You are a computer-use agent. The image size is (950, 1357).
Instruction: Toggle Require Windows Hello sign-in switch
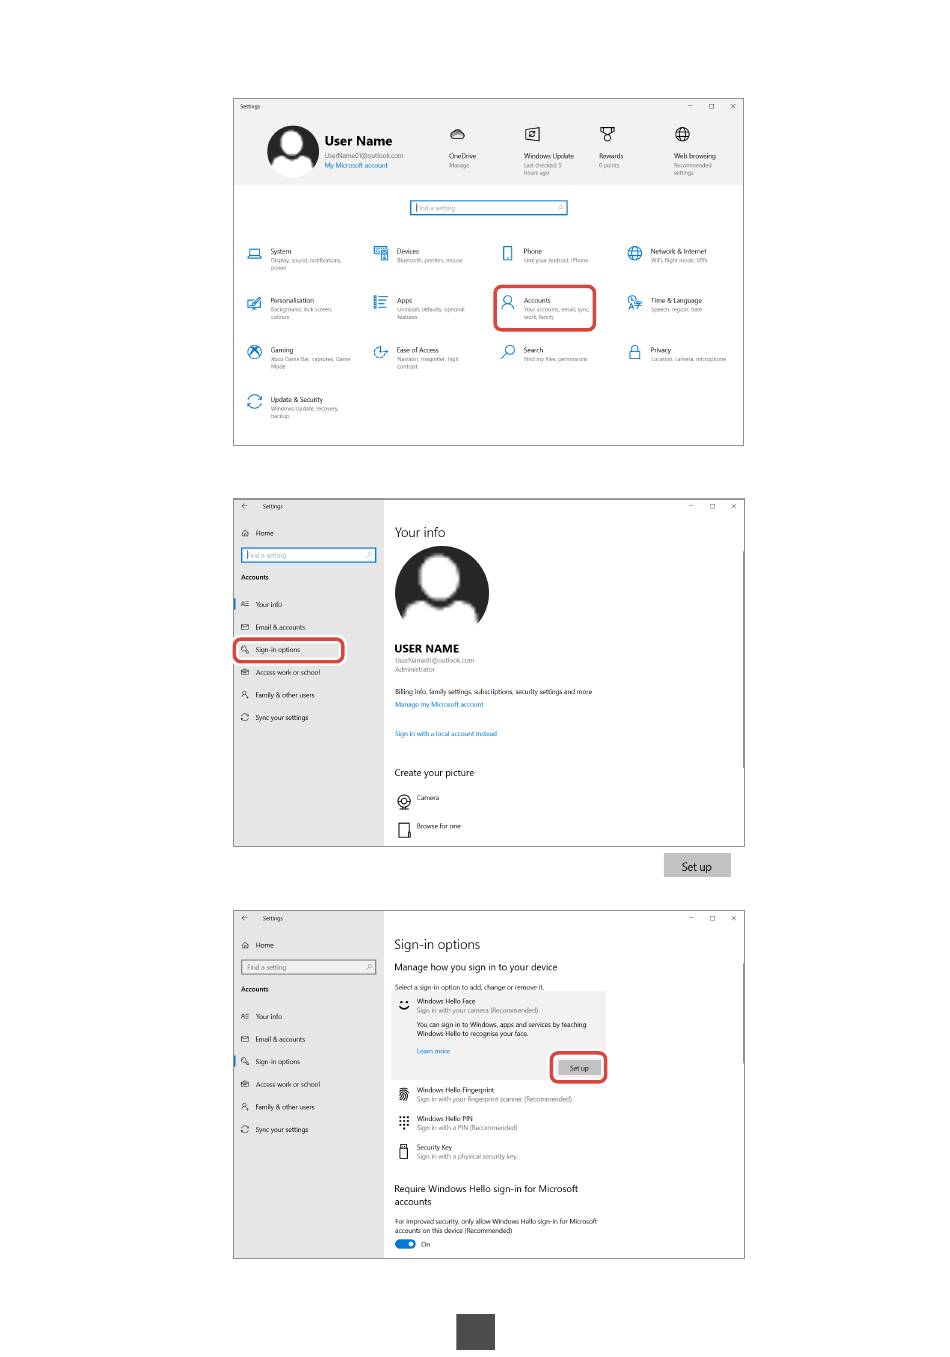pos(405,1244)
